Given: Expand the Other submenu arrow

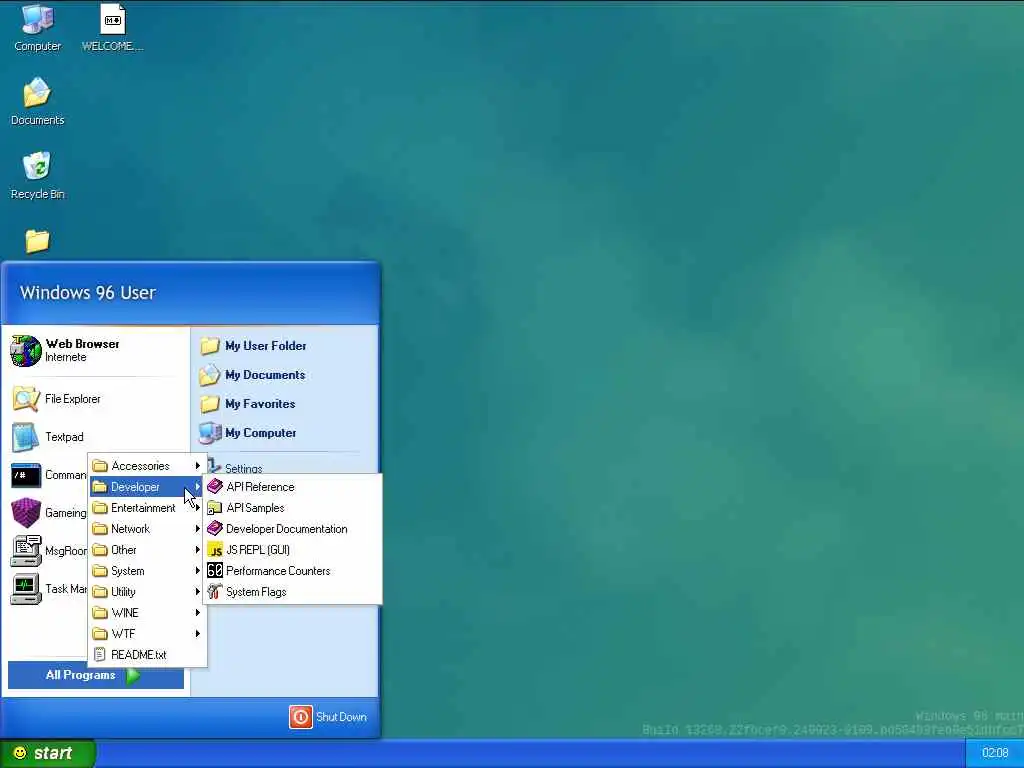Looking at the screenshot, I should pyautogui.click(x=197, y=550).
